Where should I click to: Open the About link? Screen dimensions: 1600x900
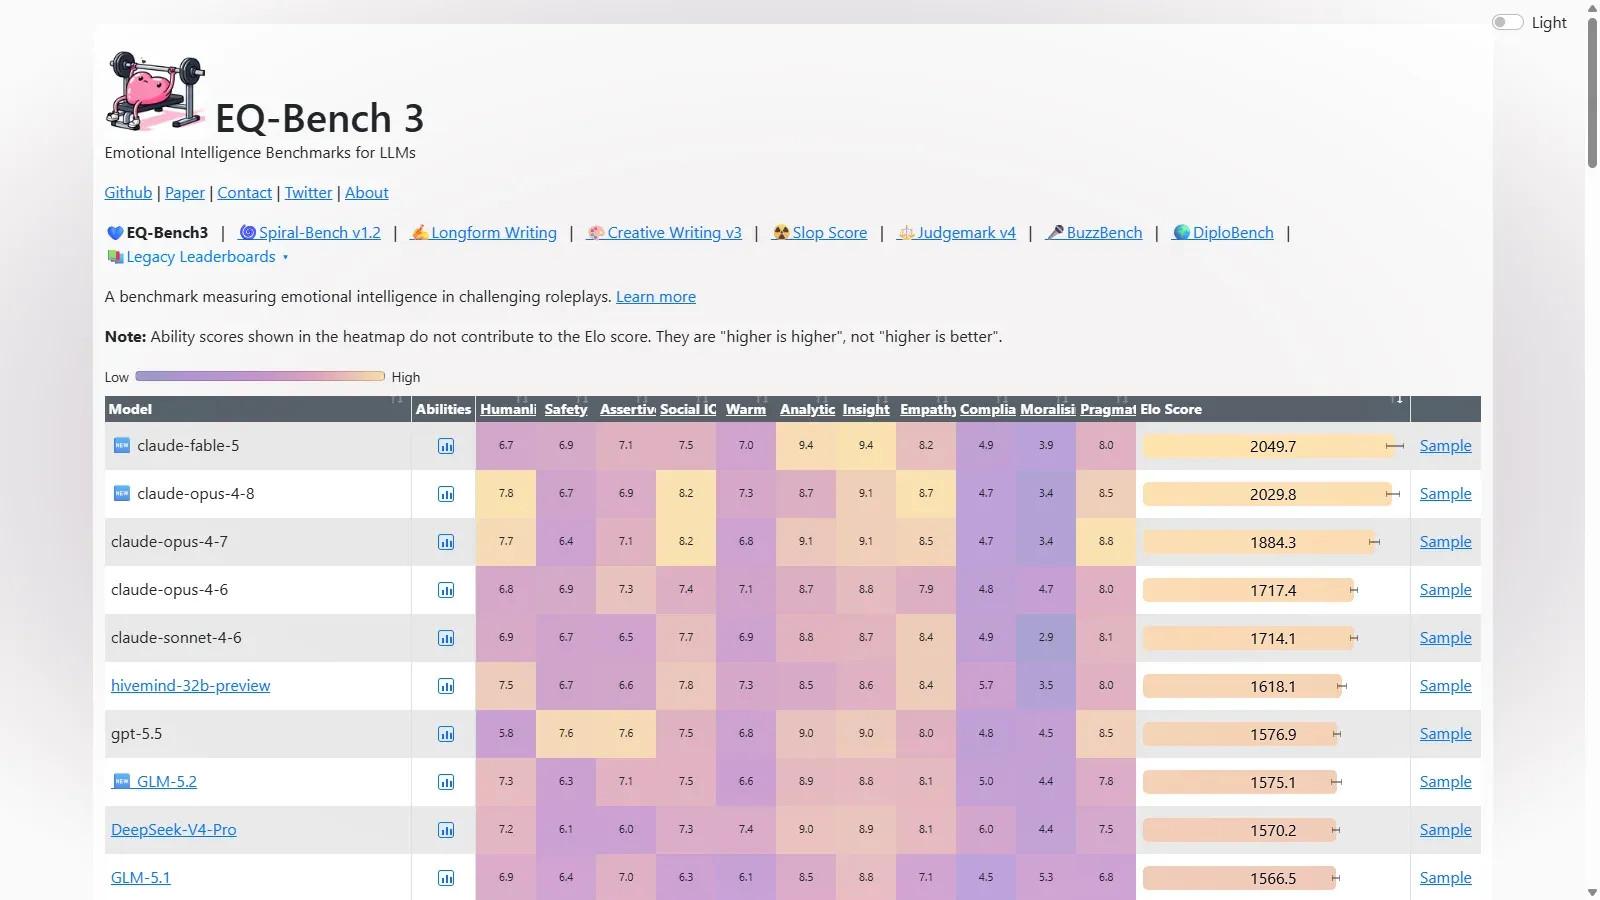367,193
